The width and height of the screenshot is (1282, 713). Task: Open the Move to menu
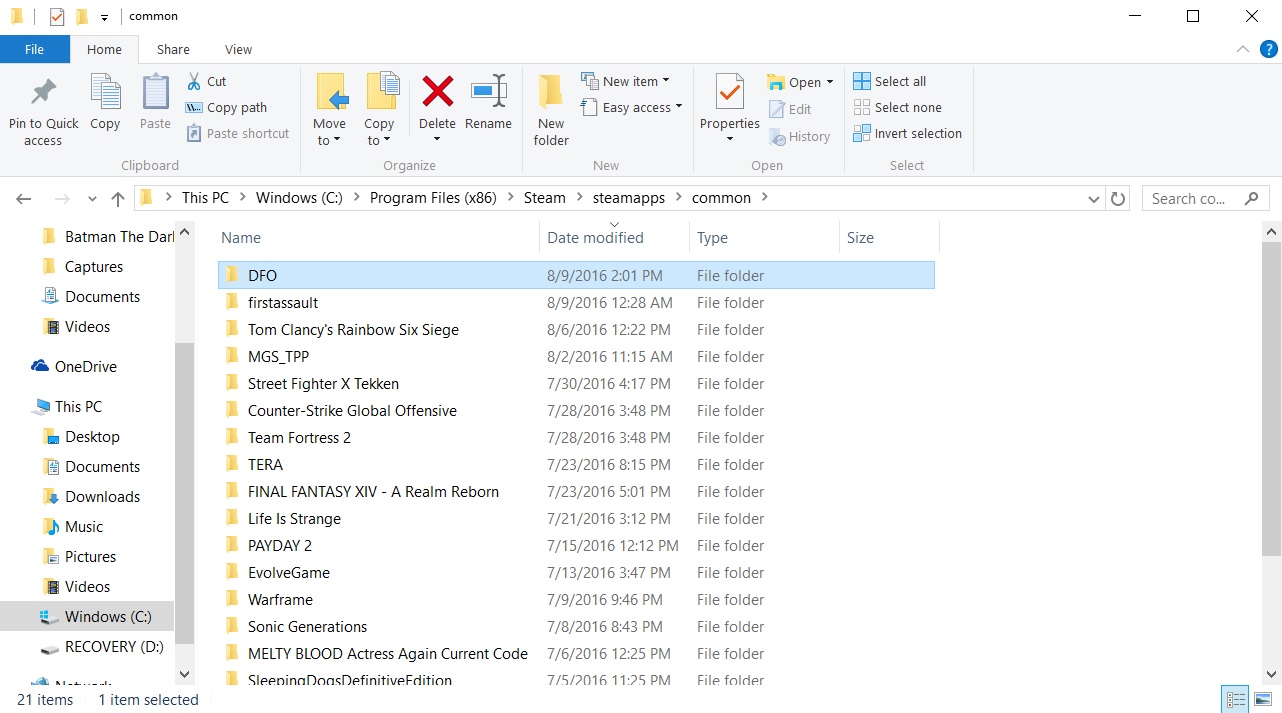(329, 110)
